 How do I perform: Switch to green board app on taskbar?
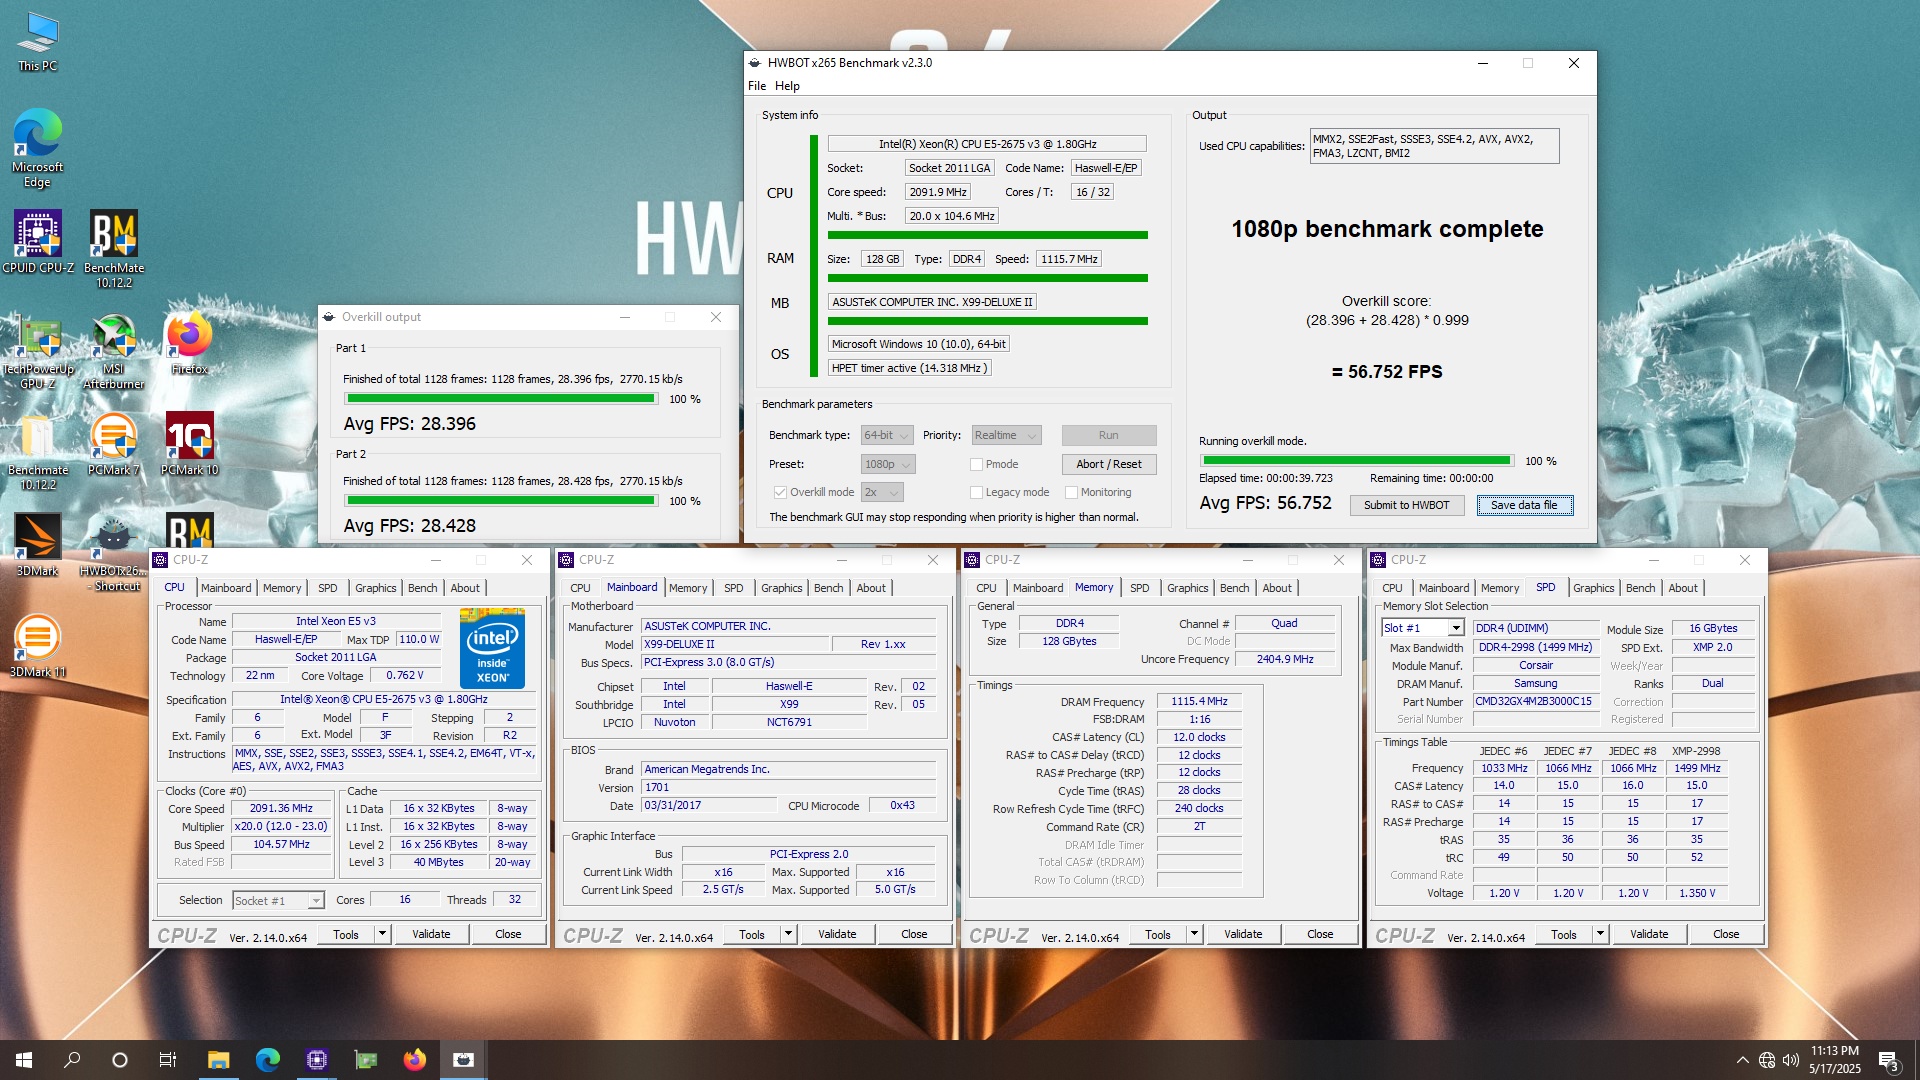[x=366, y=1060]
